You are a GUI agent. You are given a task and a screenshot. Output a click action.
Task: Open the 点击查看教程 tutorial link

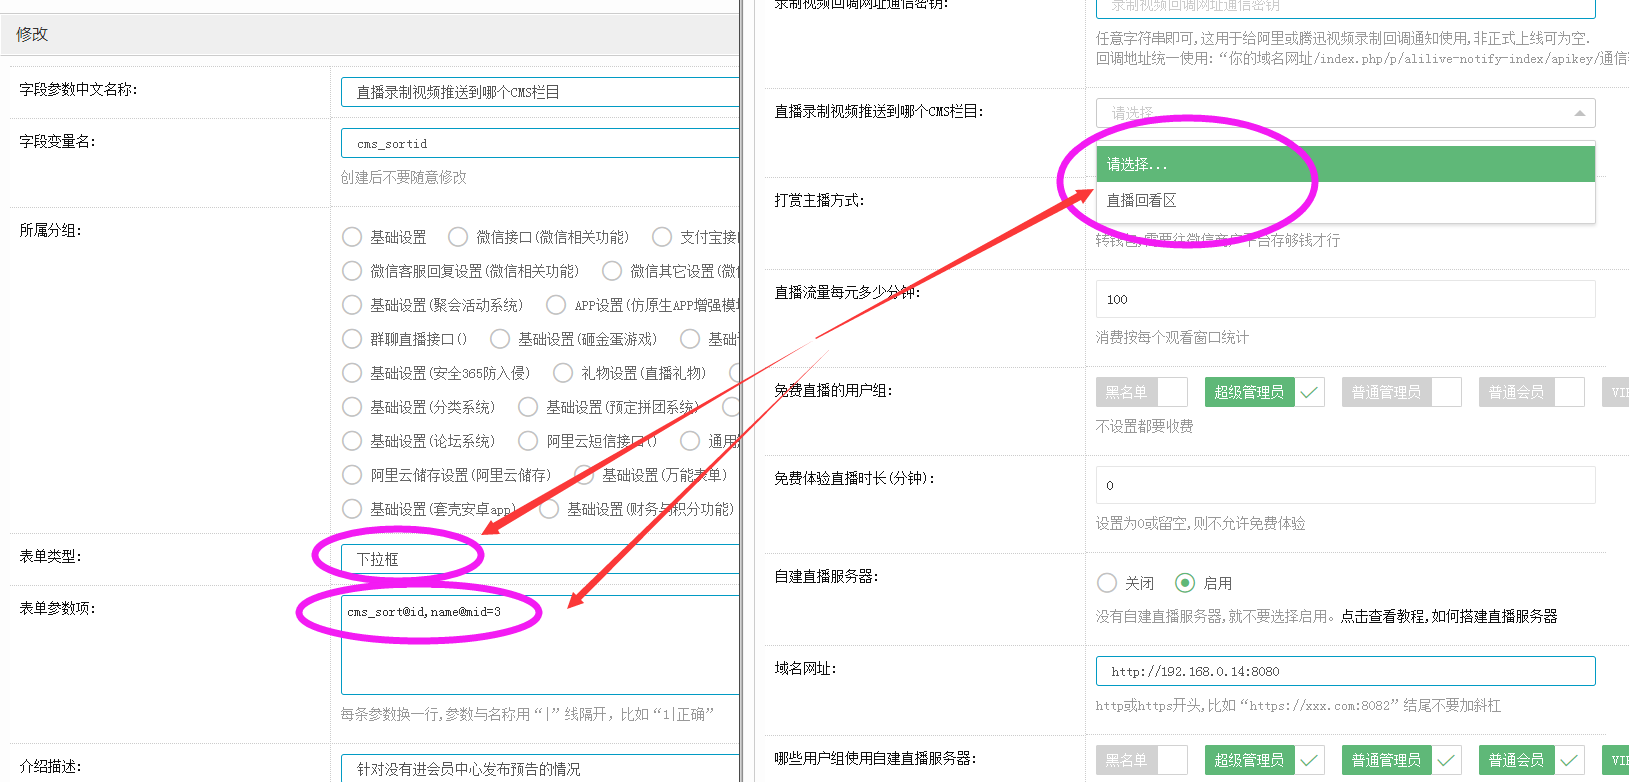[x=1448, y=617]
